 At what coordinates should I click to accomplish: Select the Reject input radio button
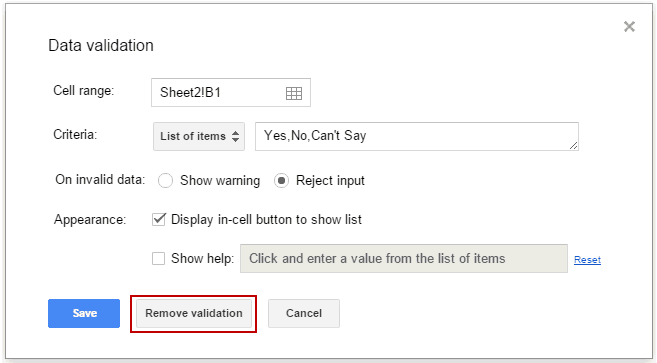(x=281, y=181)
